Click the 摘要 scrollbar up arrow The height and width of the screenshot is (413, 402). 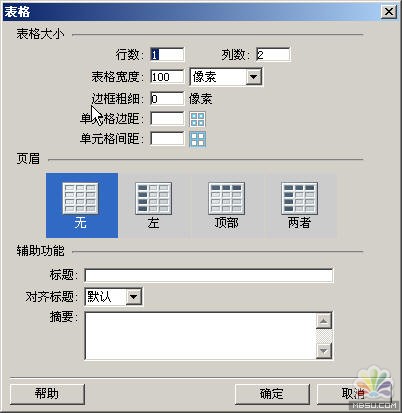tap(324, 321)
